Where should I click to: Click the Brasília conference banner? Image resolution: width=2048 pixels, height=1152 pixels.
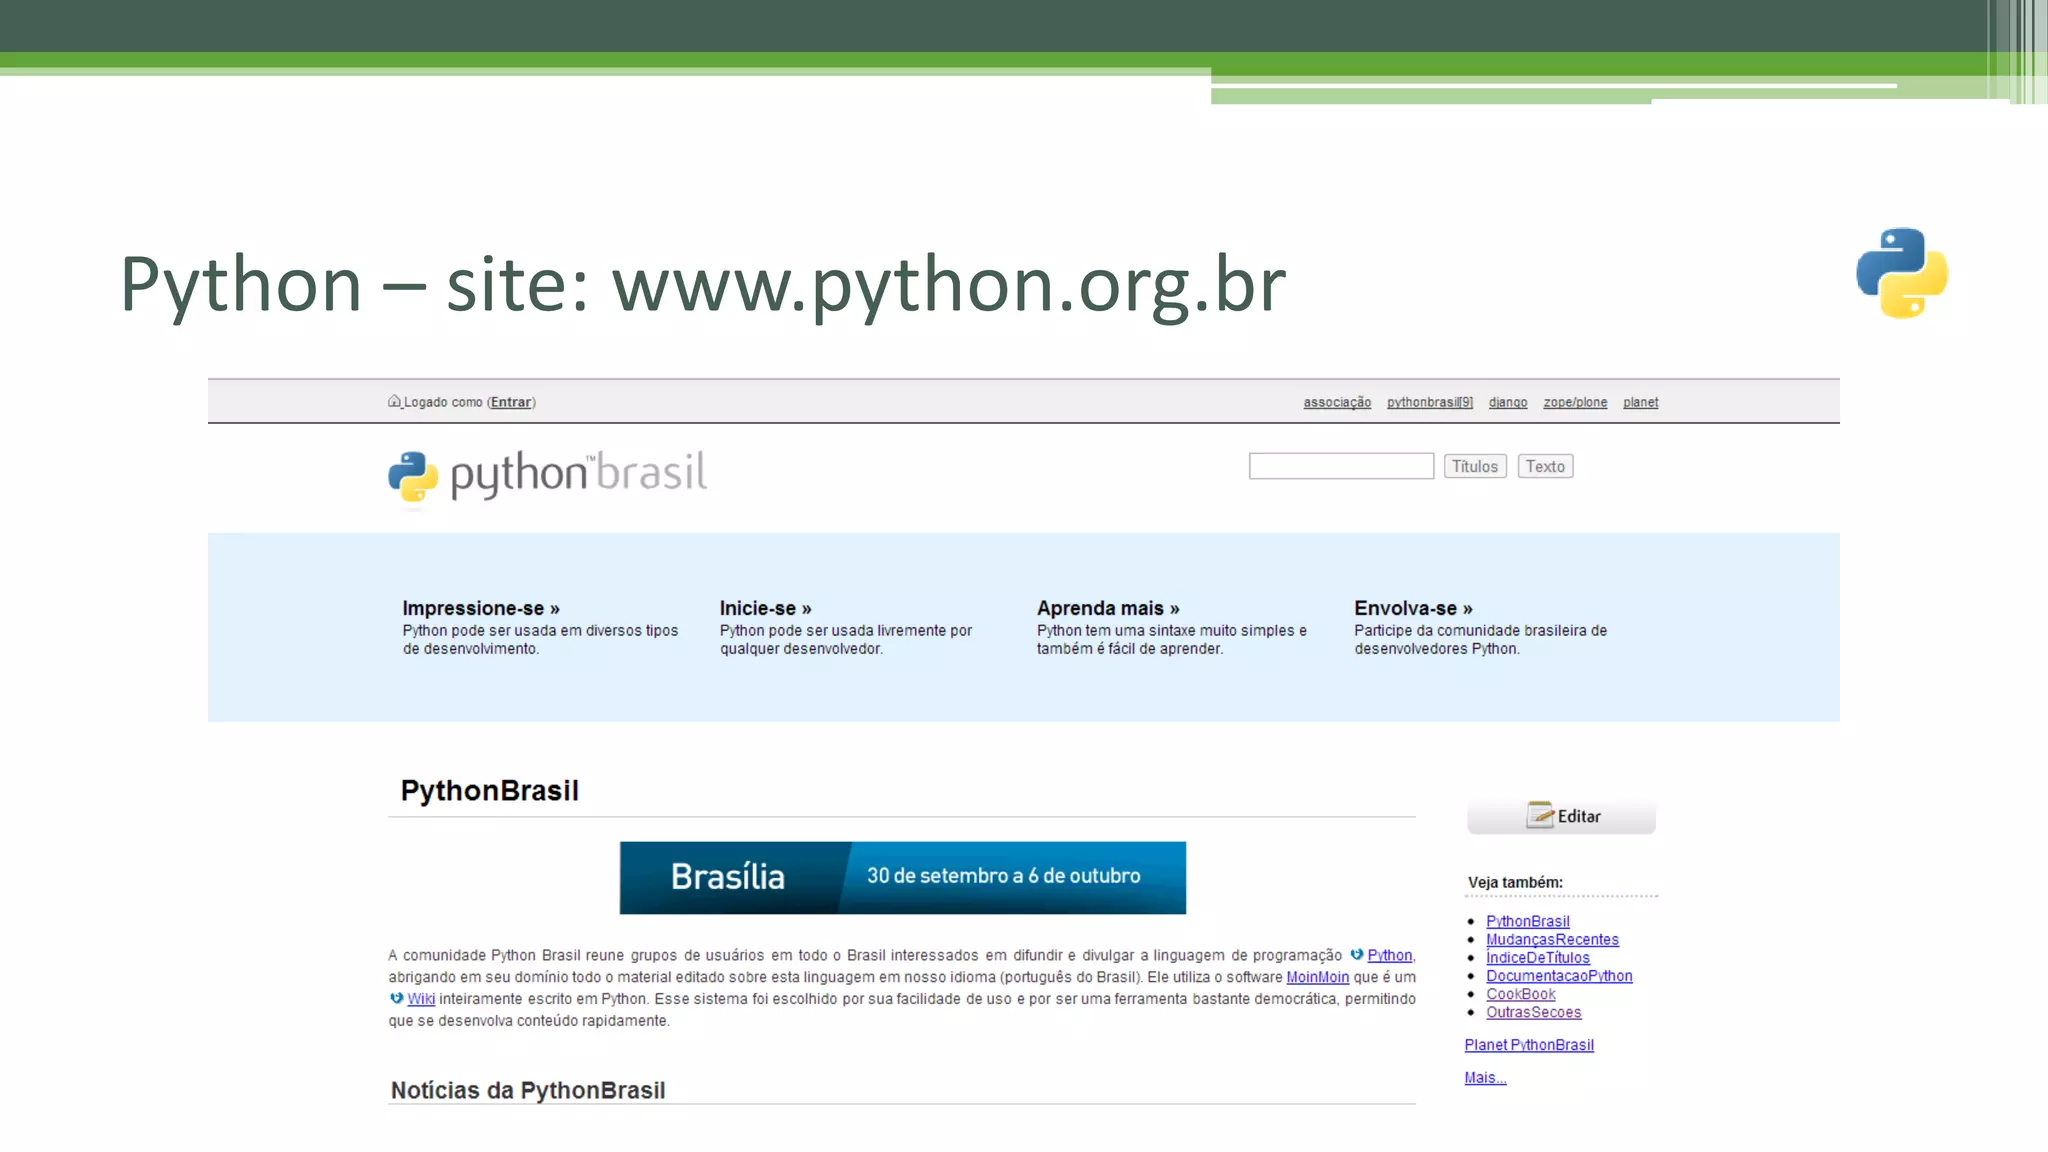coord(903,877)
